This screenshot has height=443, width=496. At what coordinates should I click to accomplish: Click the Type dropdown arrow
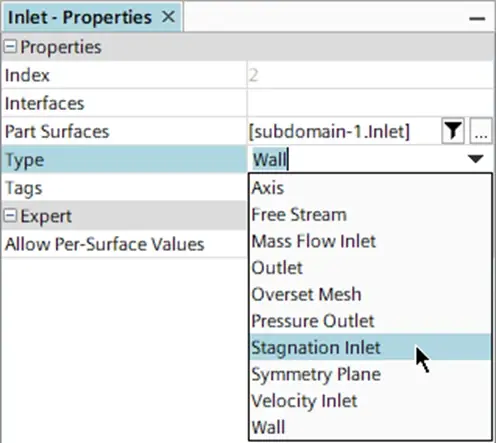pos(476,159)
